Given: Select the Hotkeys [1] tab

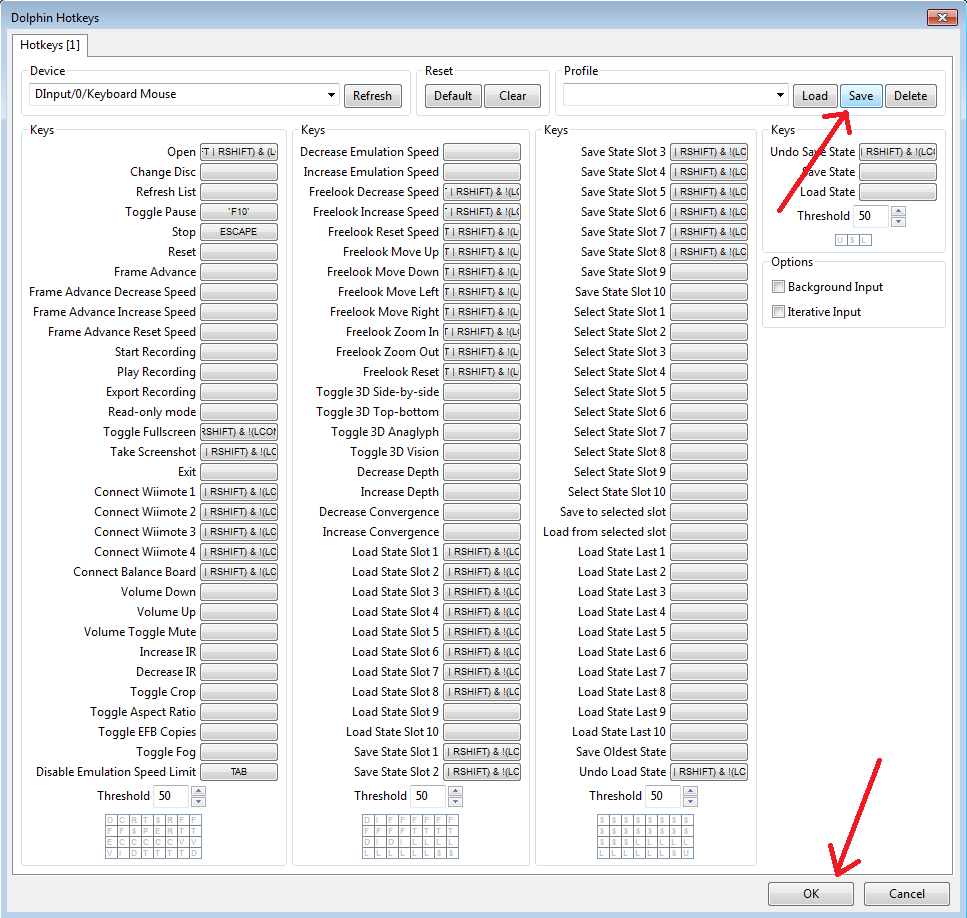Looking at the screenshot, I should click(x=50, y=45).
